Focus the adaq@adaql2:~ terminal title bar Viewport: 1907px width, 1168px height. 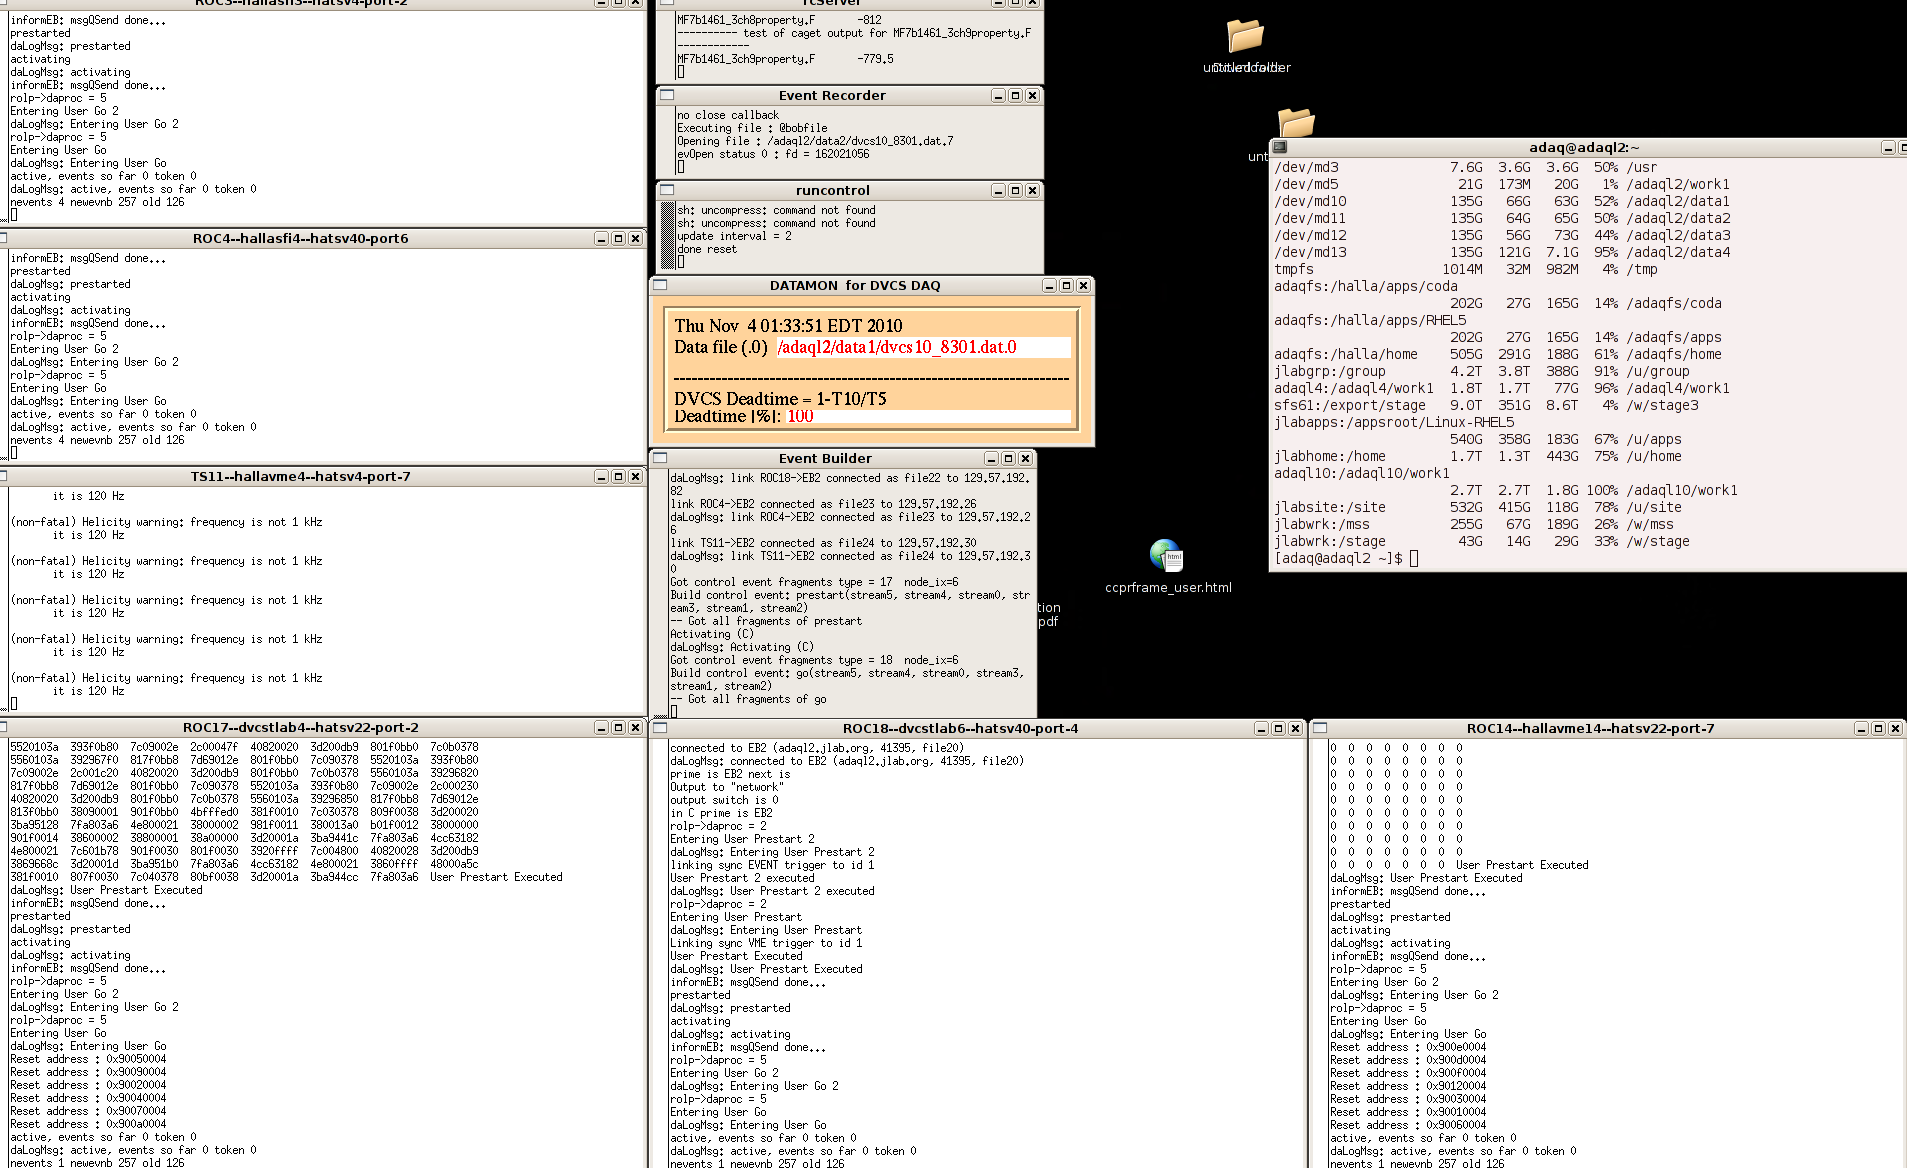pyautogui.click(x=1583, y=147)
